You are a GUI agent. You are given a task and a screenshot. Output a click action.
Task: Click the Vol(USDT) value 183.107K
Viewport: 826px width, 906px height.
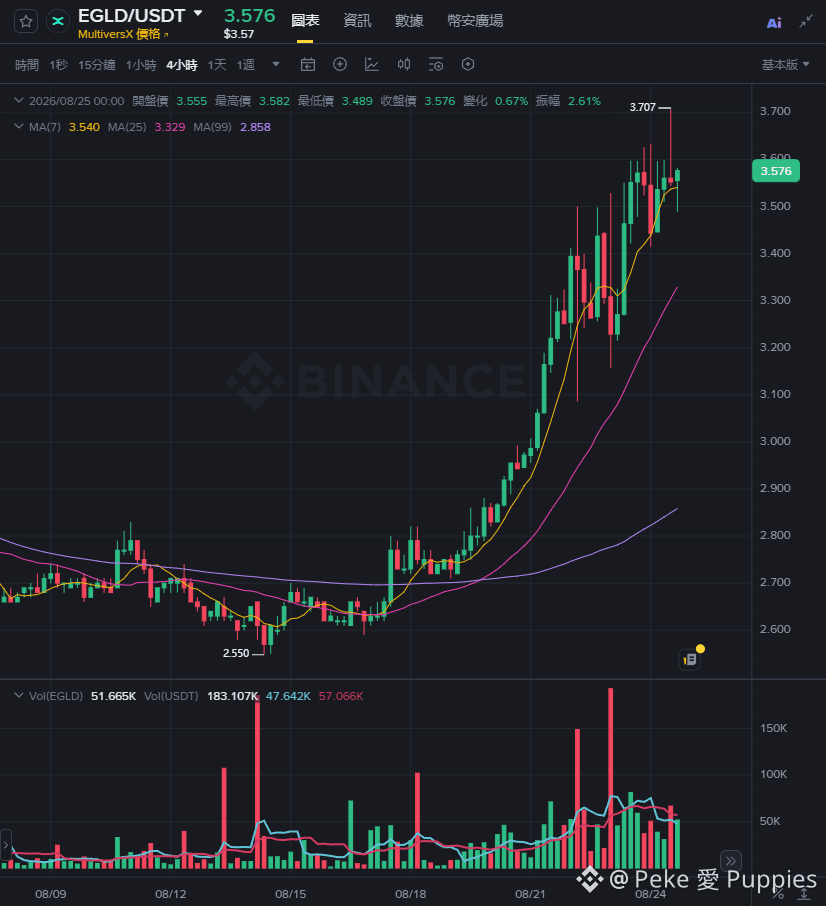[232, 696]
